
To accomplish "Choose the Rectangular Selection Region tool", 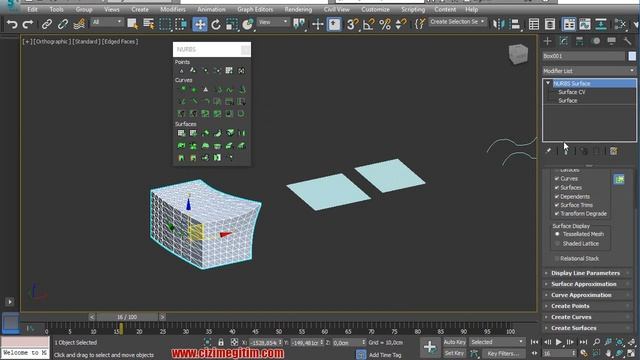I will (x=165, y=24).
